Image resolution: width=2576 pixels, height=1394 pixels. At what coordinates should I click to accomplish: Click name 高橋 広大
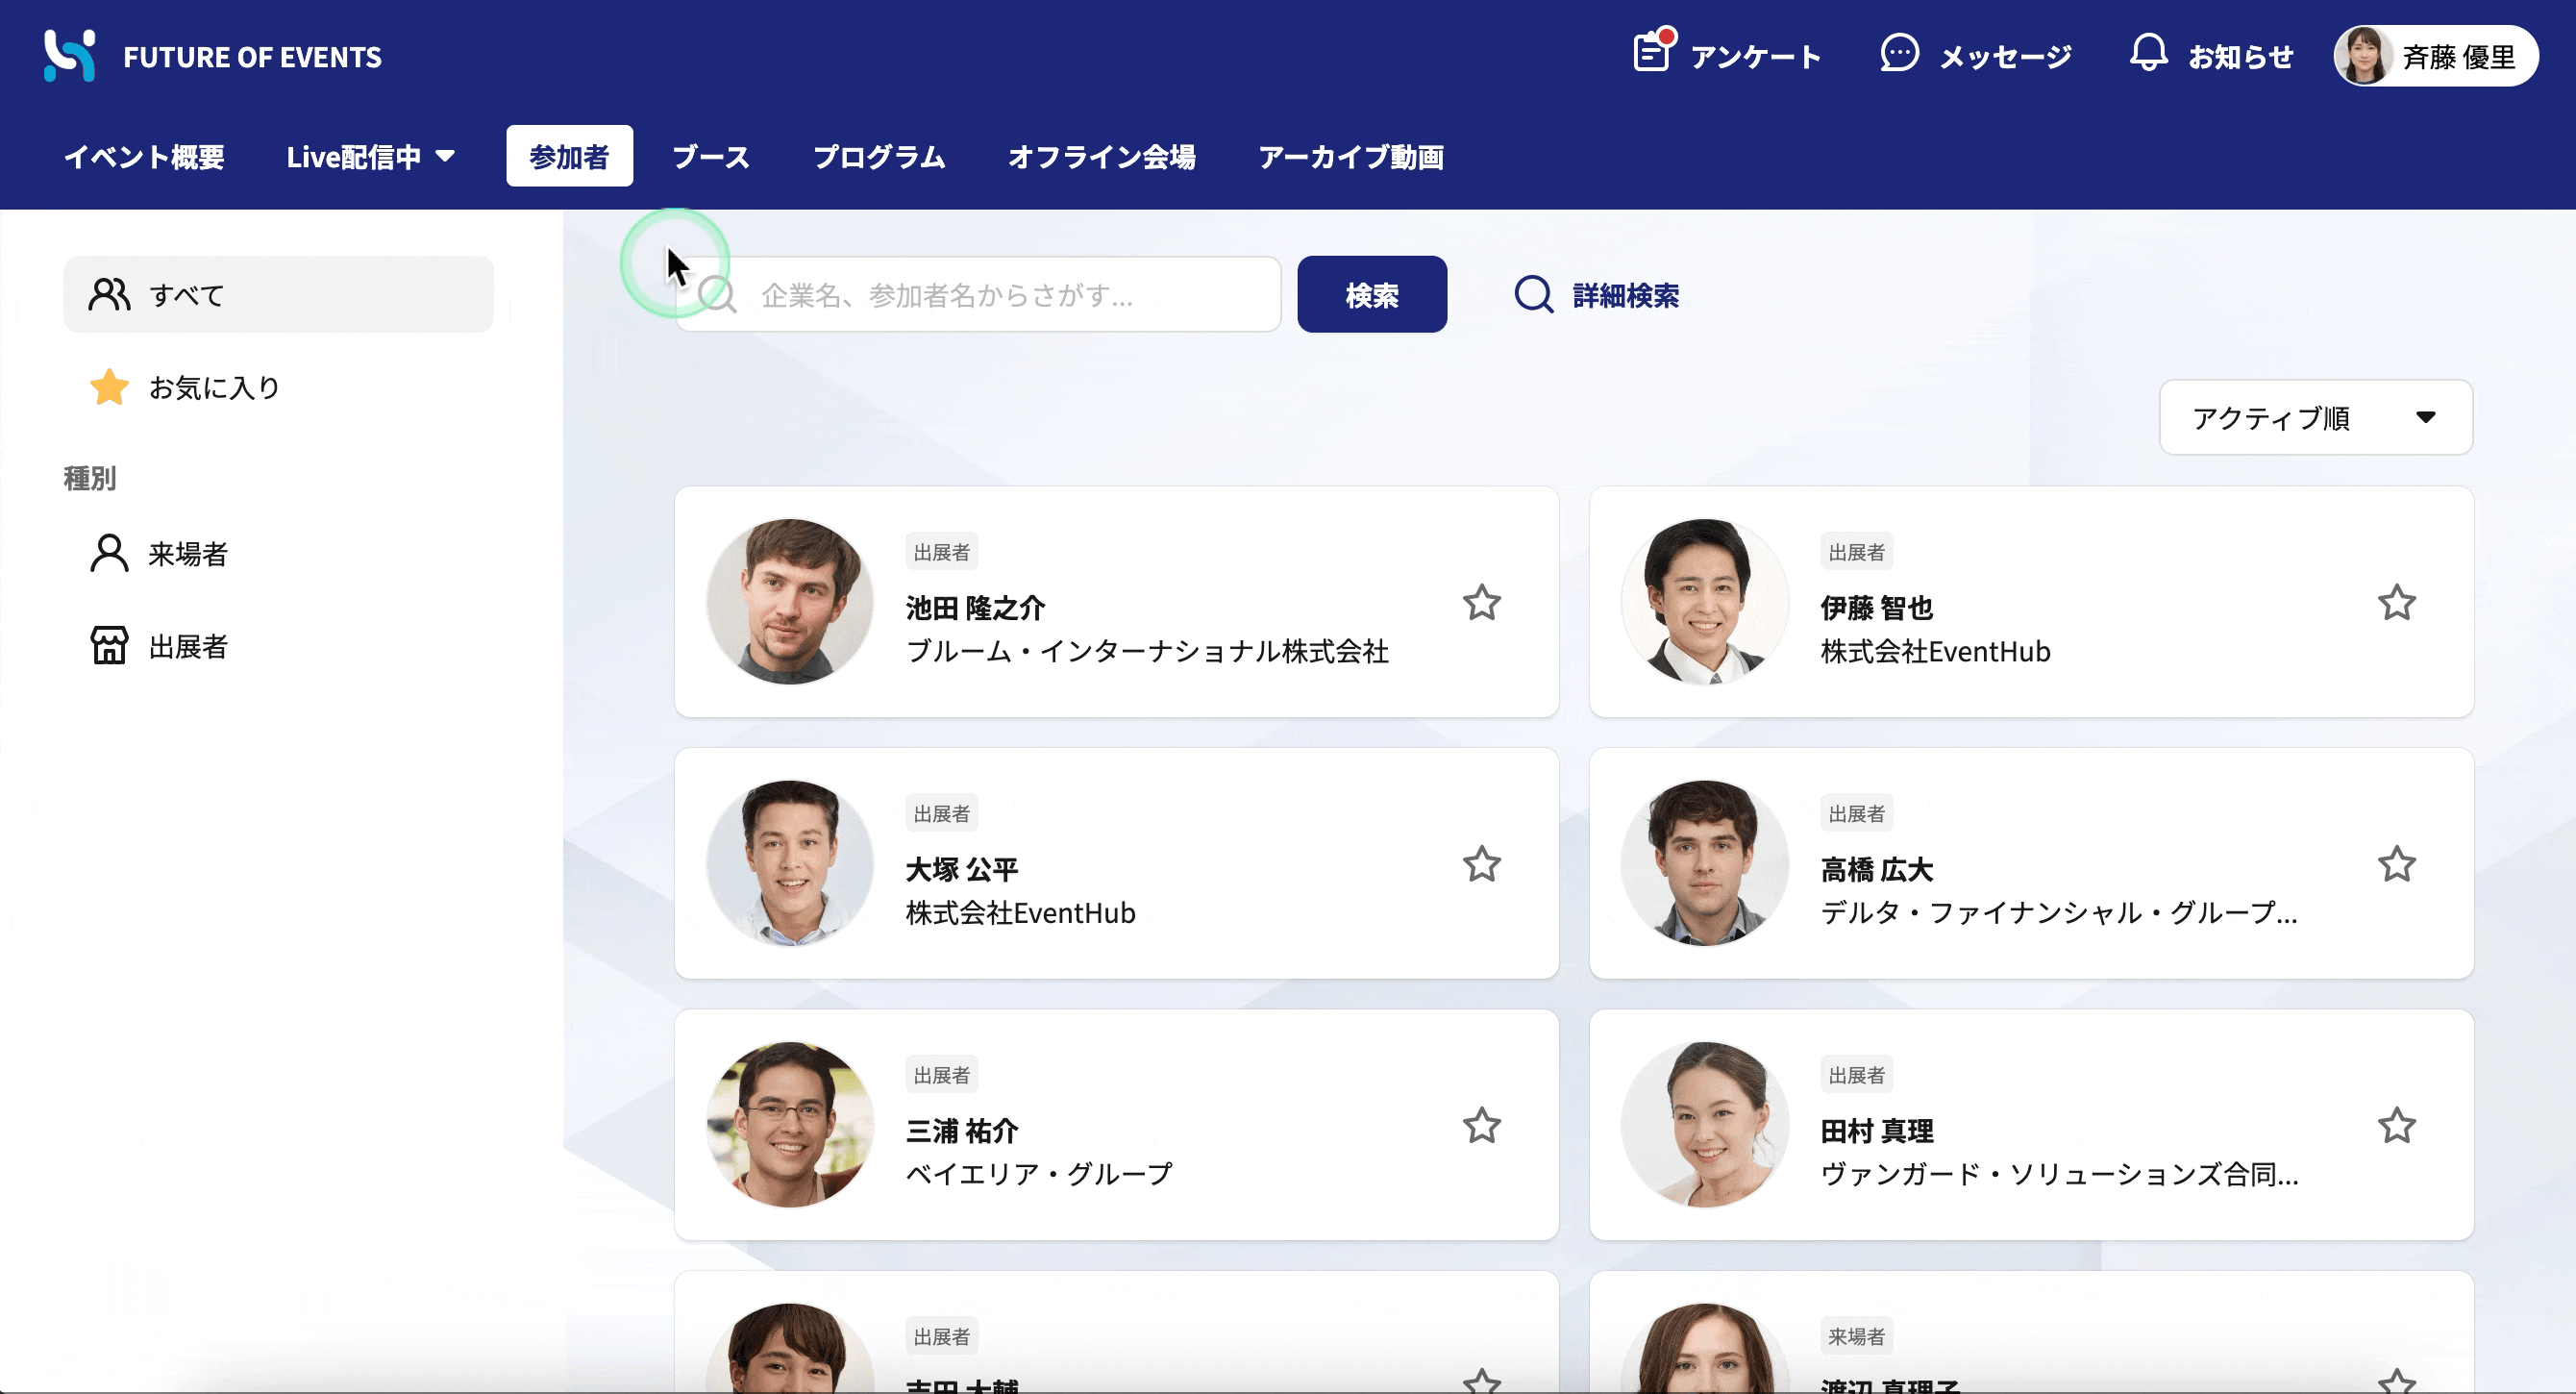pos(1876,869)
